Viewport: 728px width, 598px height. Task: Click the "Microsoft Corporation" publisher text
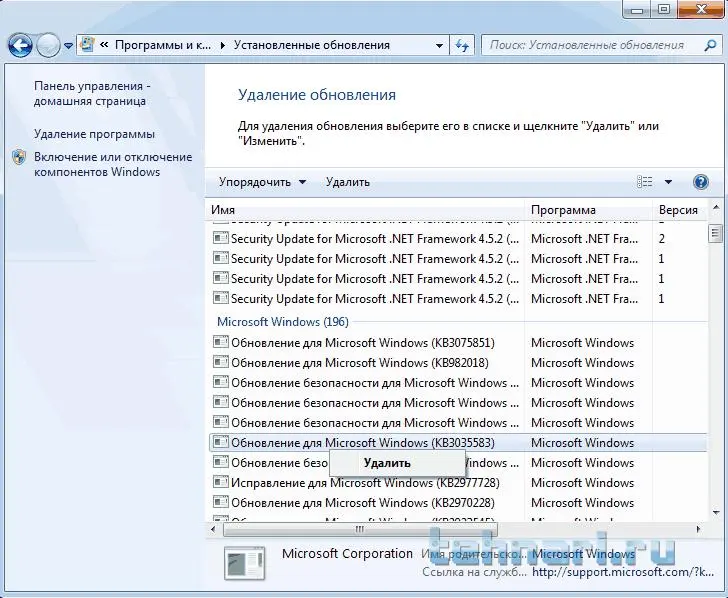click(347, 553)
